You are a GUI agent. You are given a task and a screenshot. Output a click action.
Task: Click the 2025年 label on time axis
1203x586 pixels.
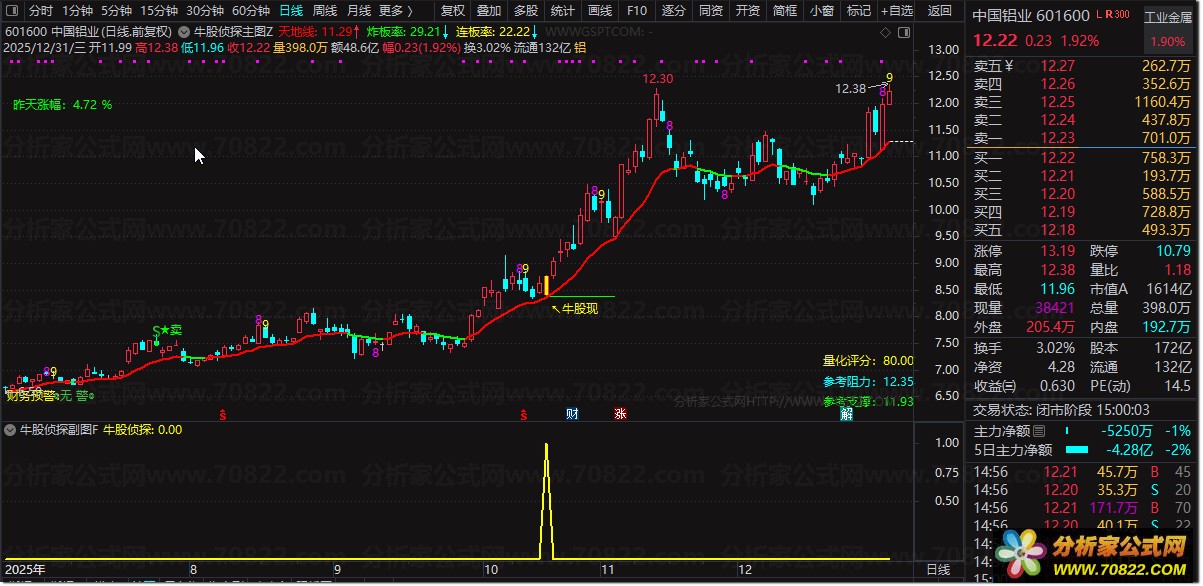25,569
